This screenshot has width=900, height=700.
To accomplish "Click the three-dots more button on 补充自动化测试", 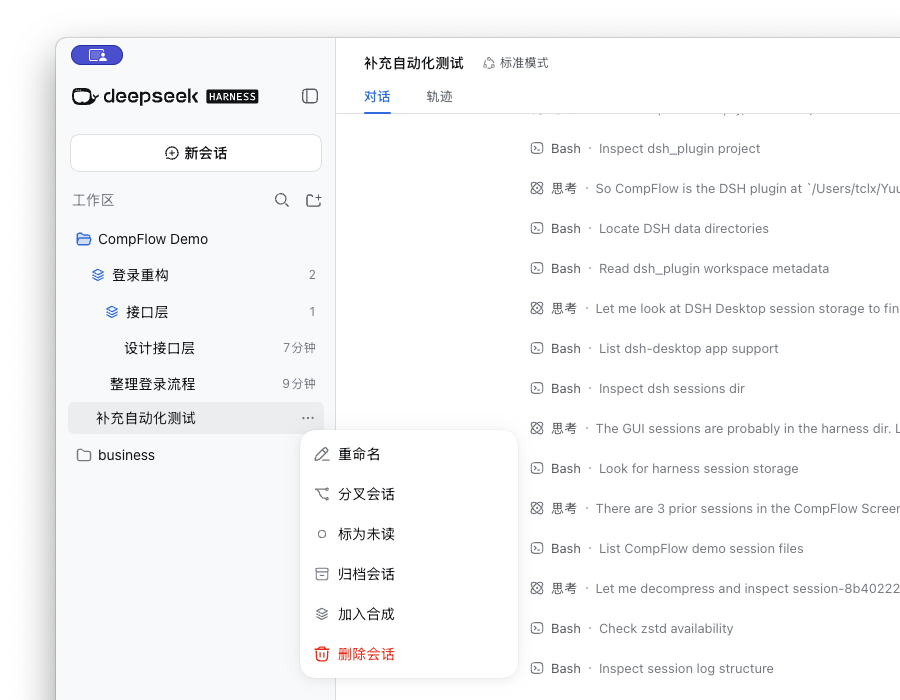I will coord(308,418).
